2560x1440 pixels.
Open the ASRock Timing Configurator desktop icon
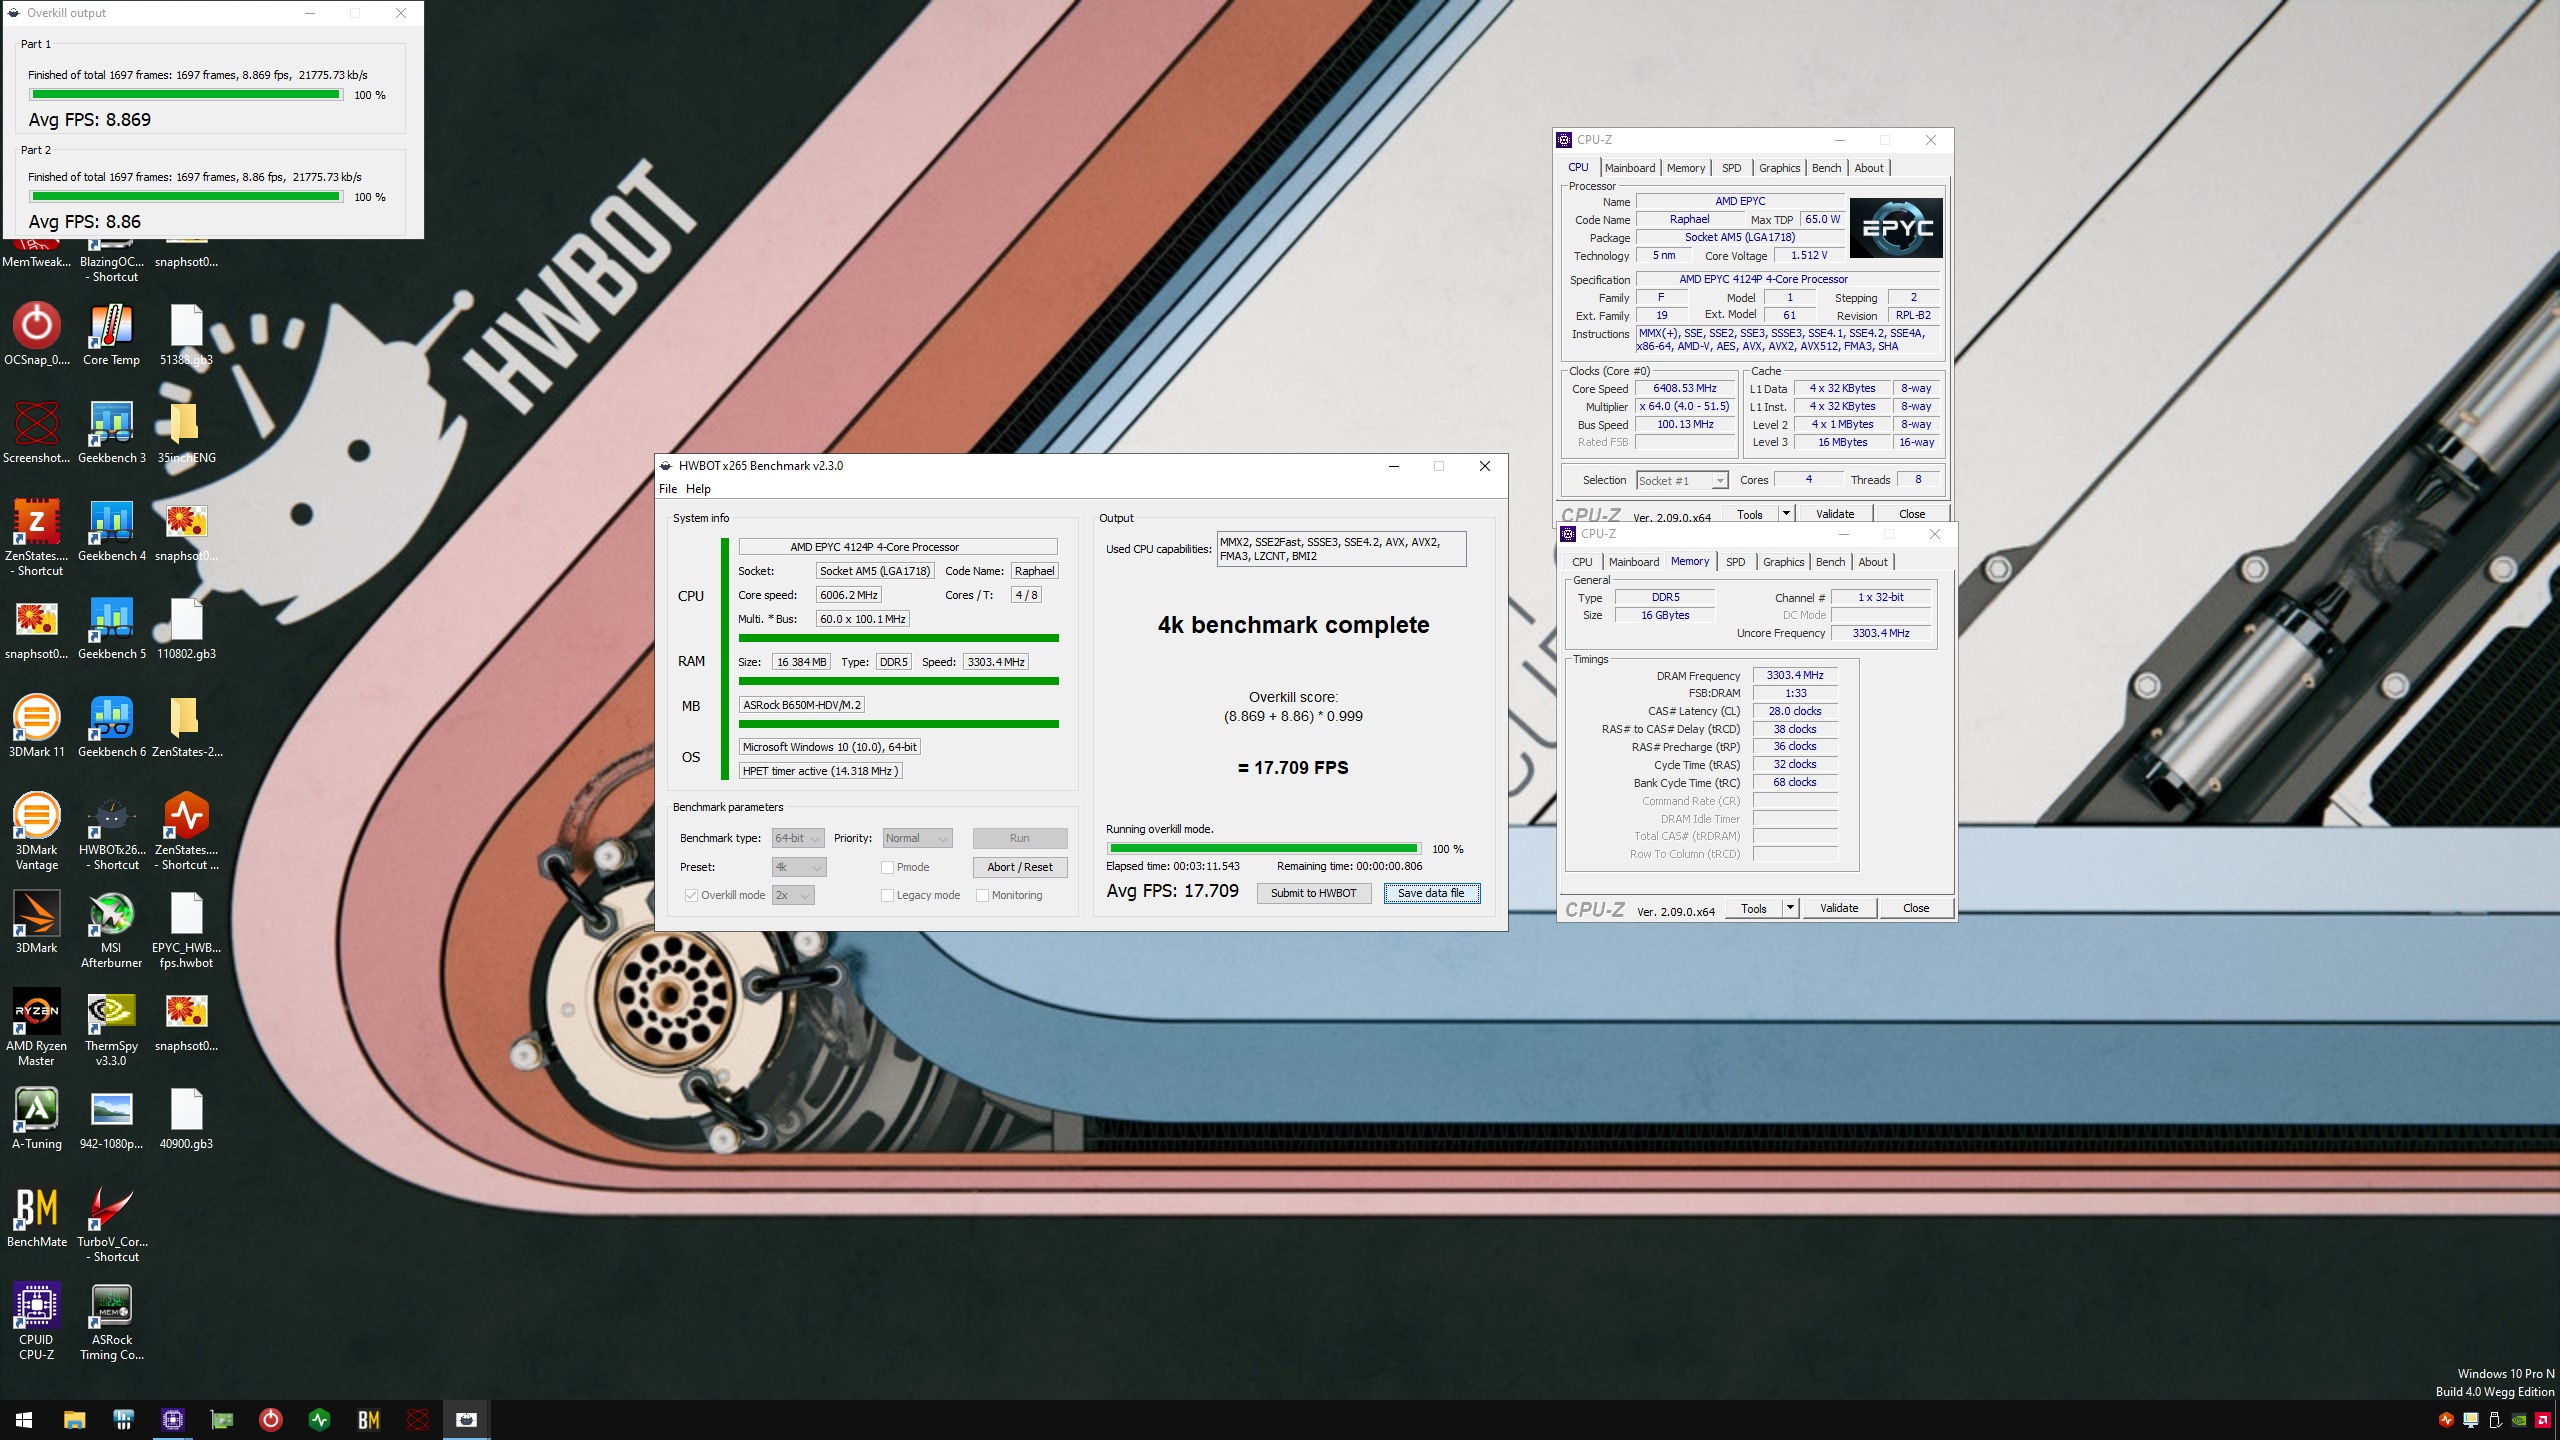pyautogui.click(x=111, y=1322)
